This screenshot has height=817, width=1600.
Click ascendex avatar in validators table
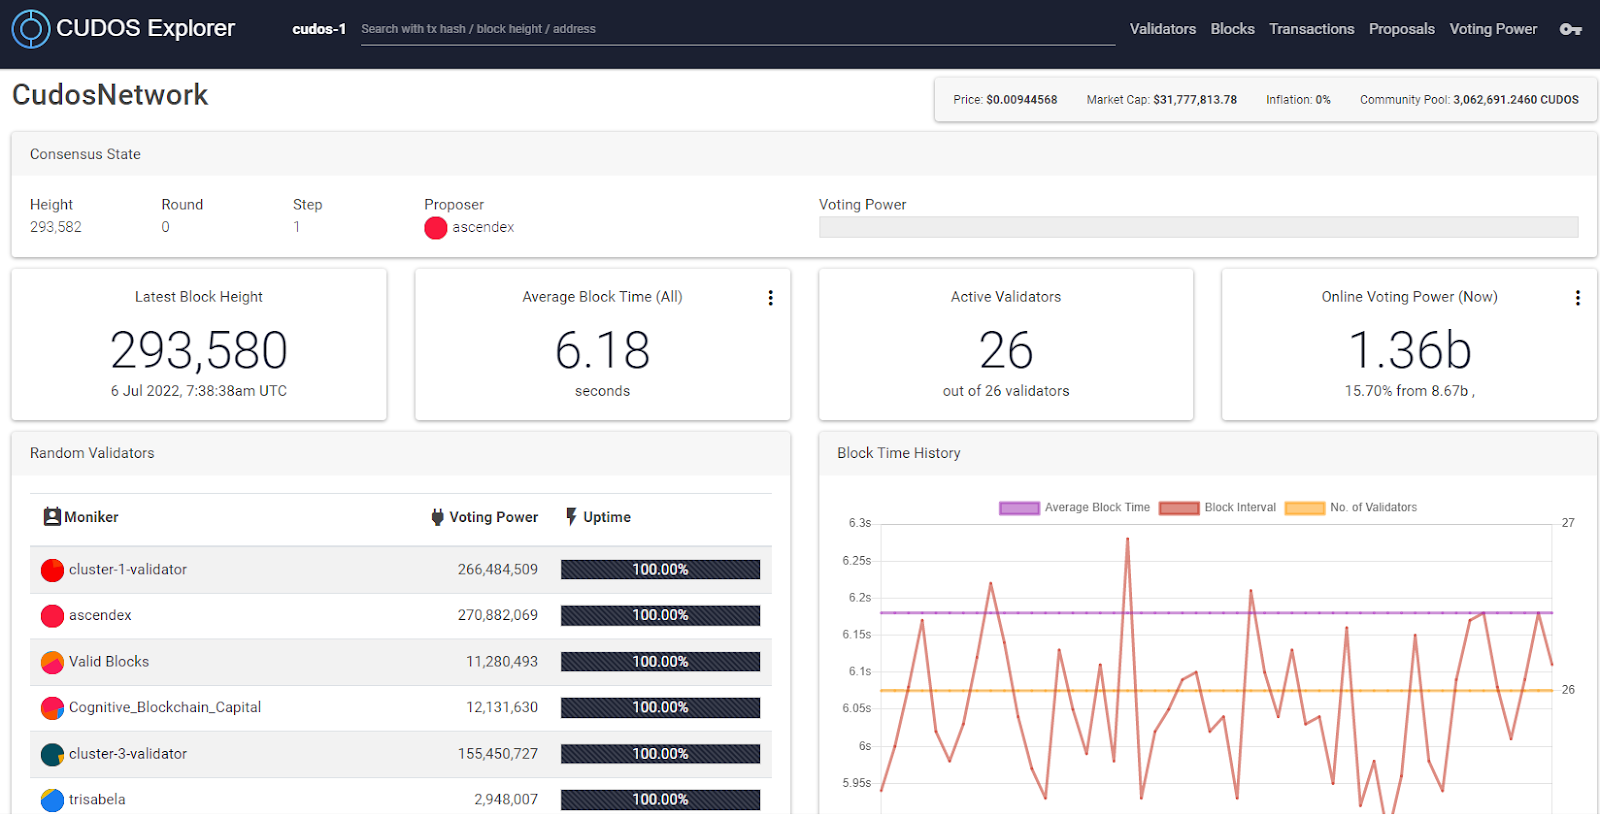(x=52, y=616)
